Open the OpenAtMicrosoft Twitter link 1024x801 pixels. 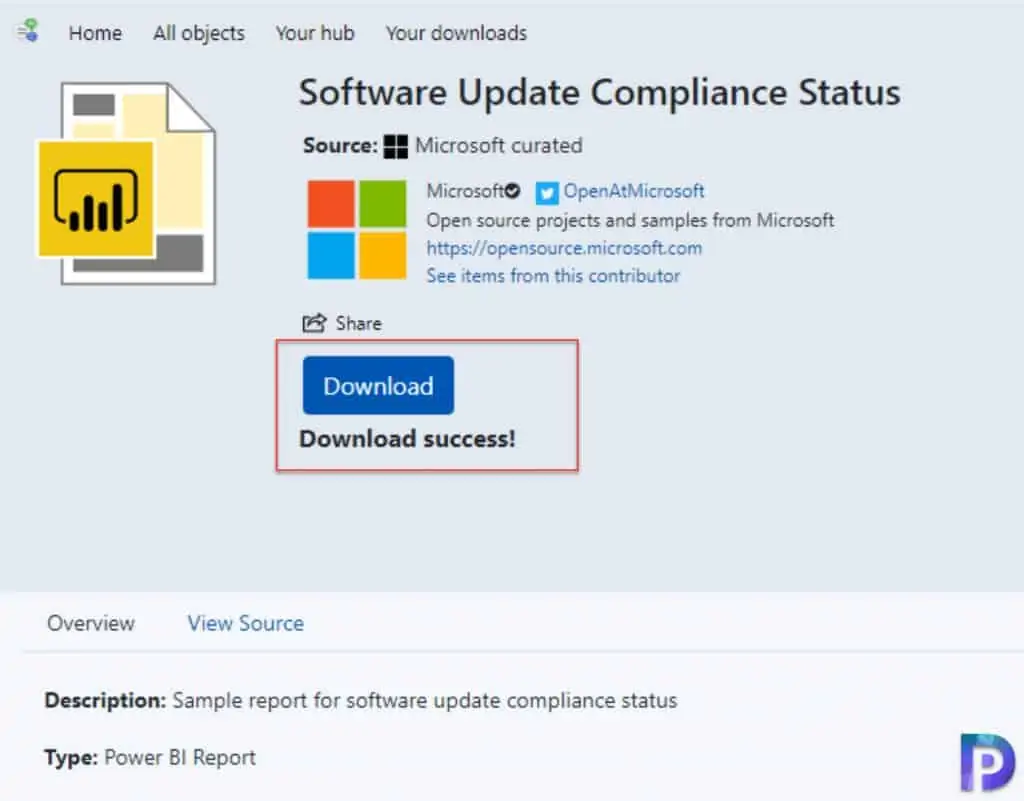pos(633,191)
